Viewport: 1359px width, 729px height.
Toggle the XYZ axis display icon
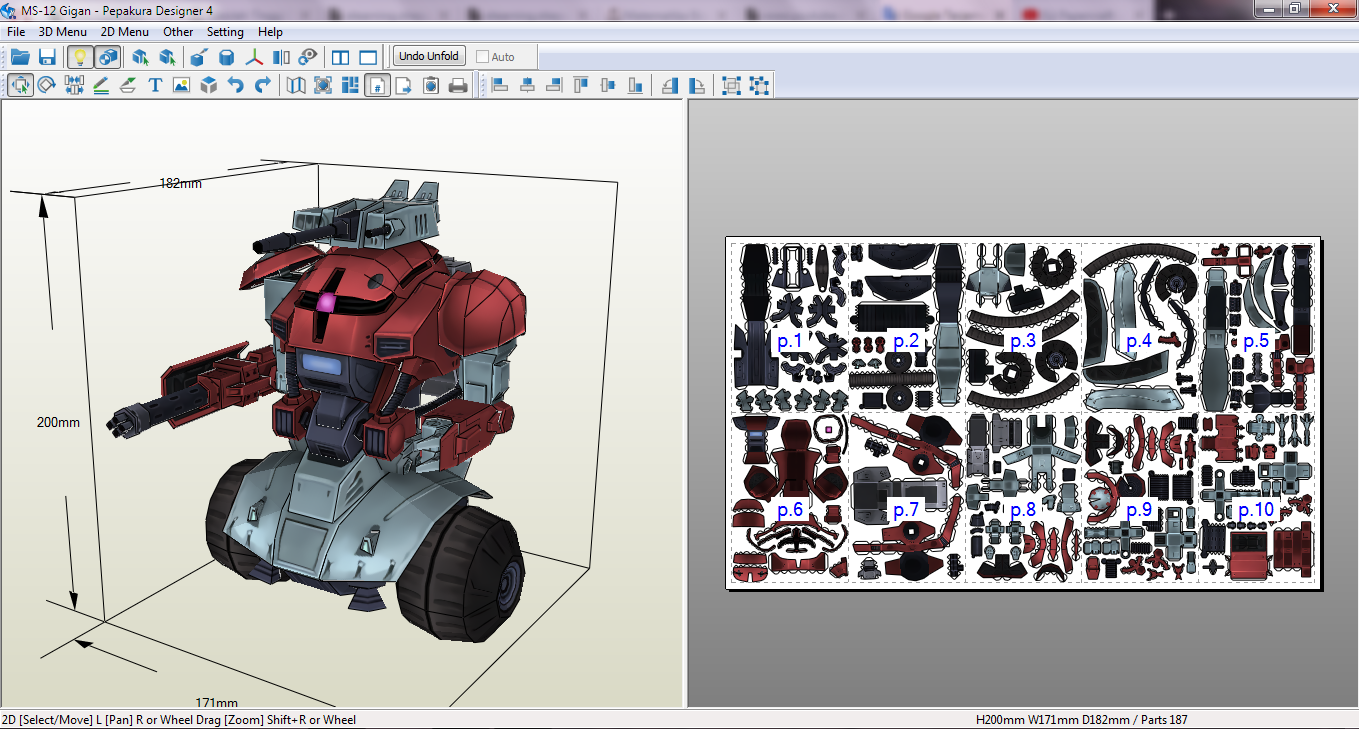[x=255, y=57]
